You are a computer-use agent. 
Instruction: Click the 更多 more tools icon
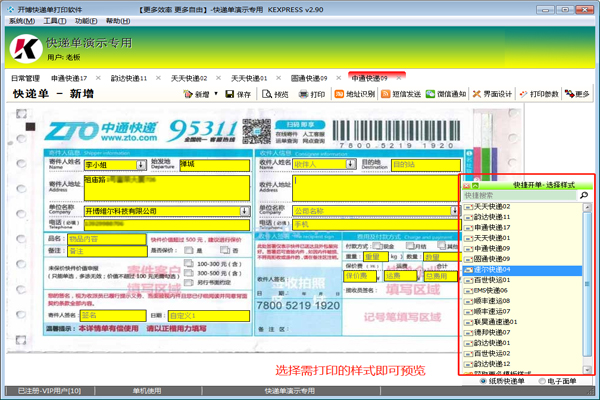569,93
